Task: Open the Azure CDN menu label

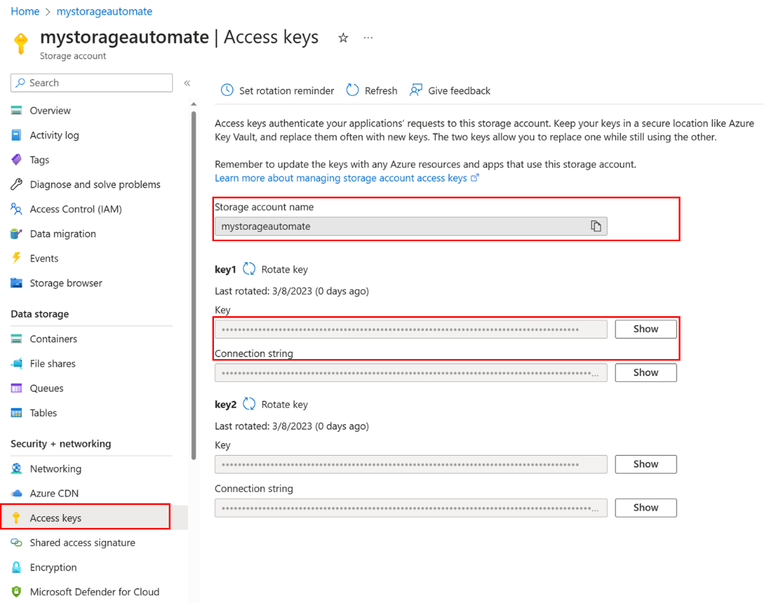Action: (x=54, y=493)
